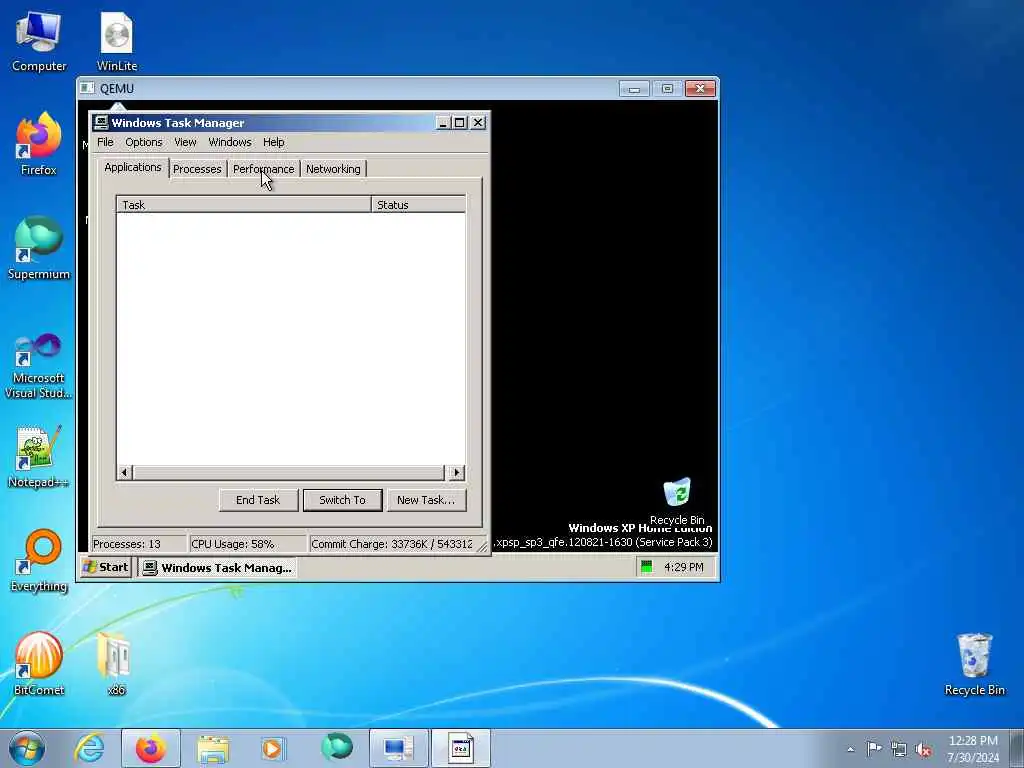This screenshot has height=768, width=1024.
Task: Click the End Task button
Action: point(258,500)
